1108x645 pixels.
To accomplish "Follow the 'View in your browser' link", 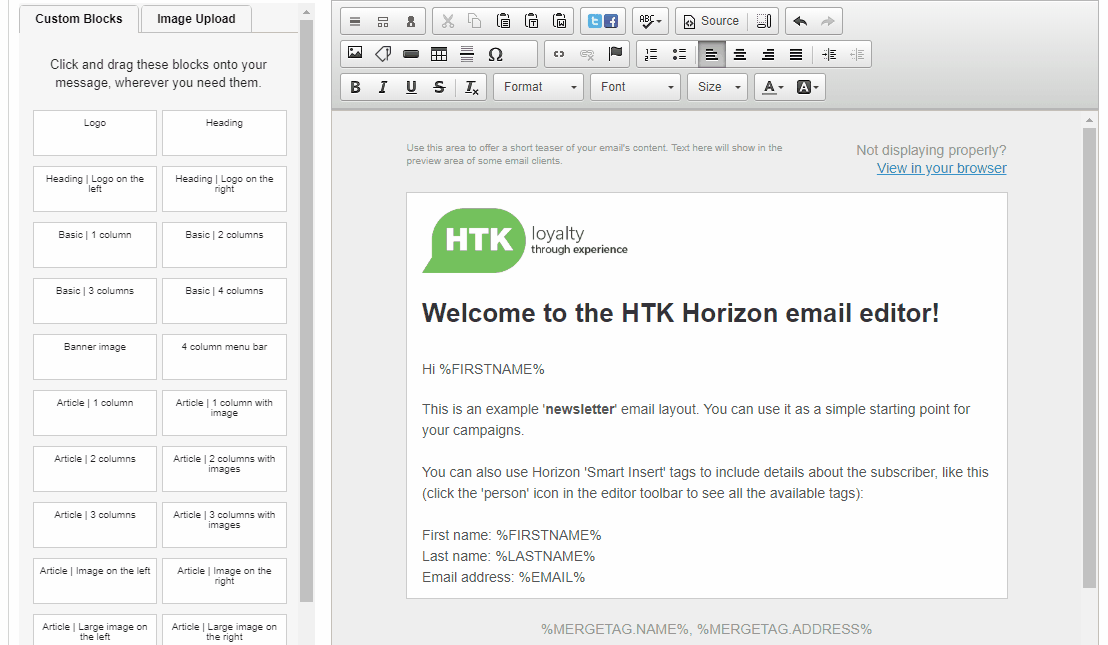I will (x=941, y=168).
